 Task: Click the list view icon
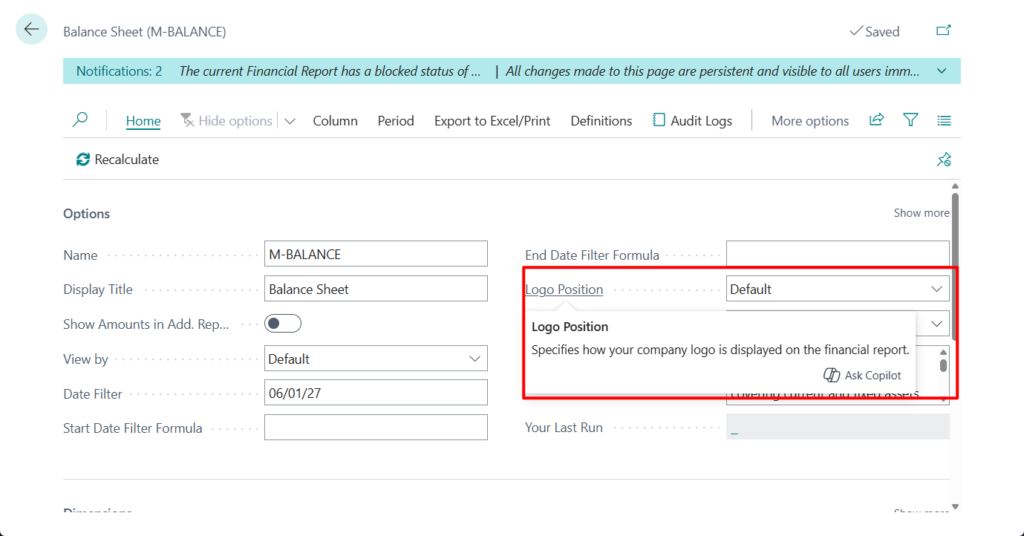point(944,120)
